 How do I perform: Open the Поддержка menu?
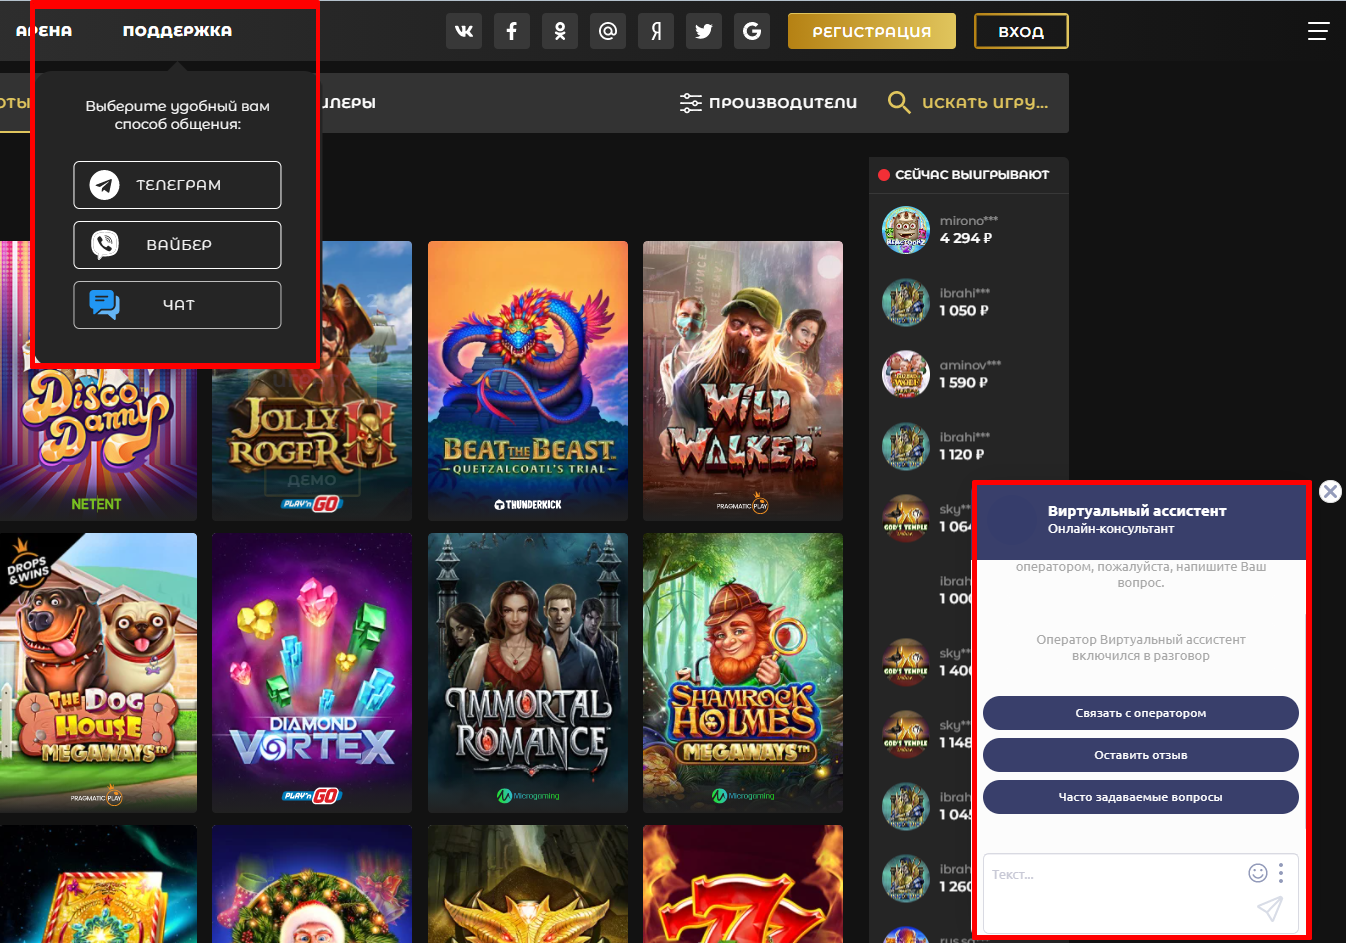(177, 31)
